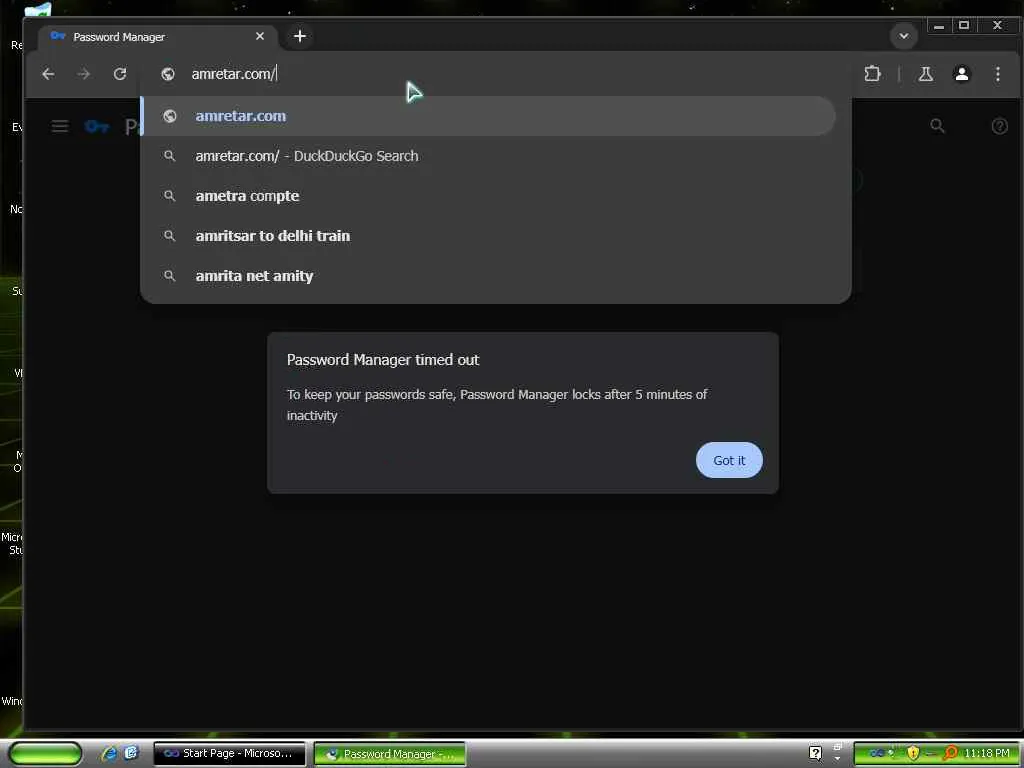This screenshot has height=768, width=1024.
Task: Click the second quick launch icon
Action: [x=131, y=753]
